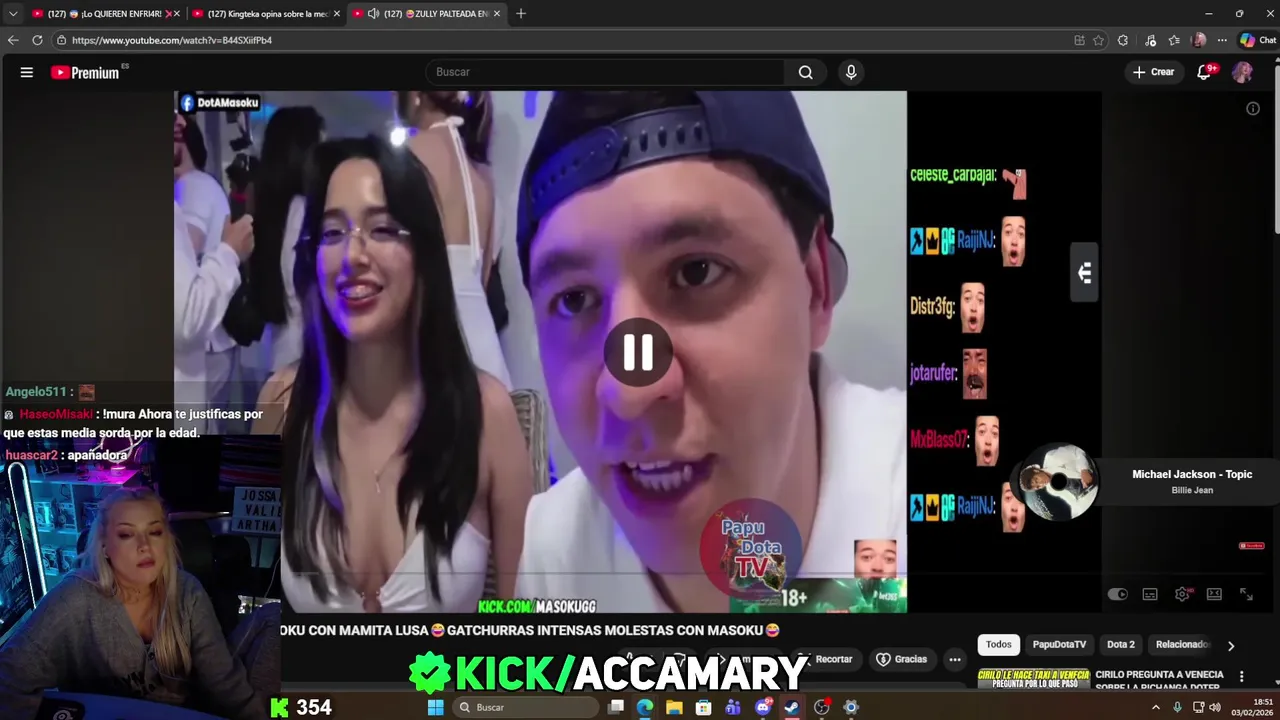Switch to theater mode view
This screenshot has height=720, width=1280.
coord(1214,594)
